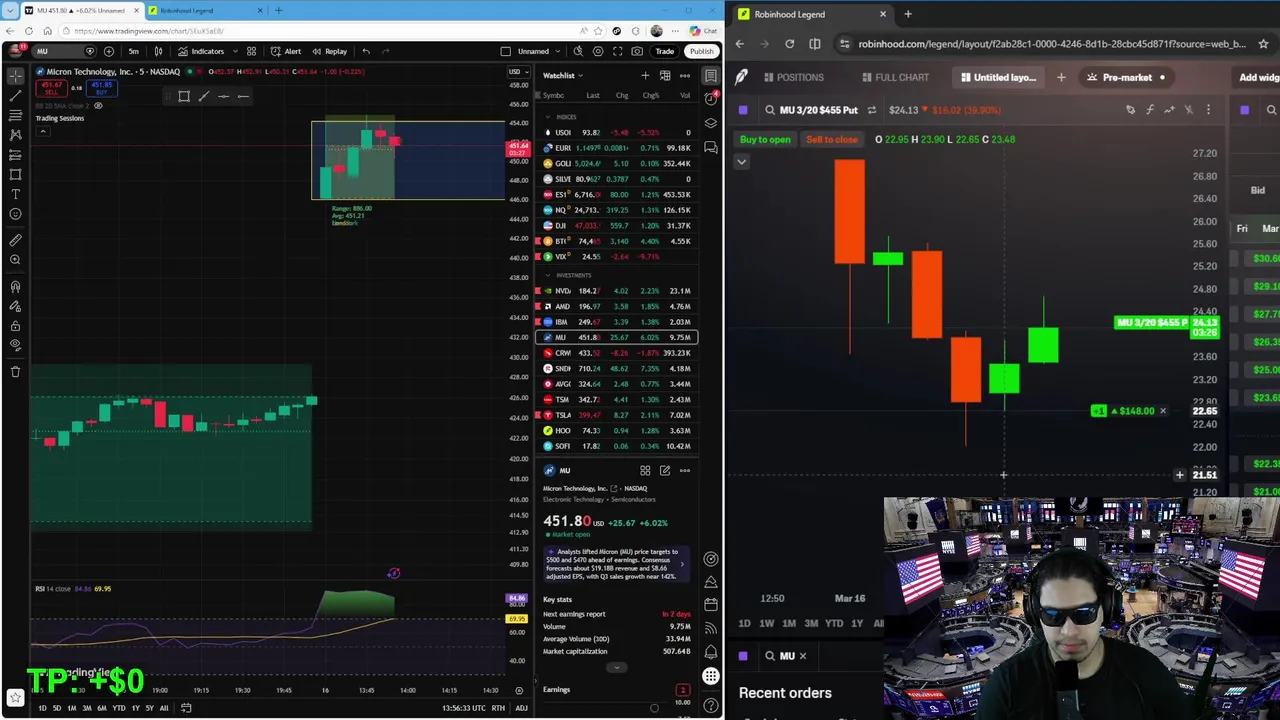Switch to FULL CHART tab

894,77
